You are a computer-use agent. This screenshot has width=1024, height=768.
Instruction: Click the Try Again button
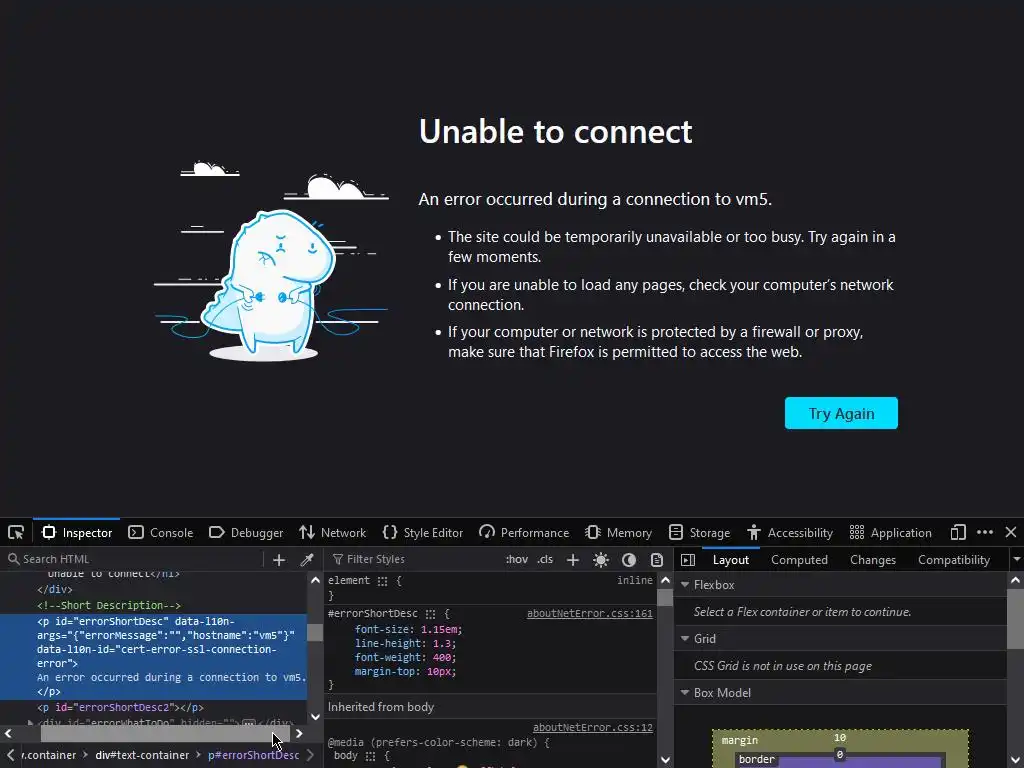pos(841,413)
